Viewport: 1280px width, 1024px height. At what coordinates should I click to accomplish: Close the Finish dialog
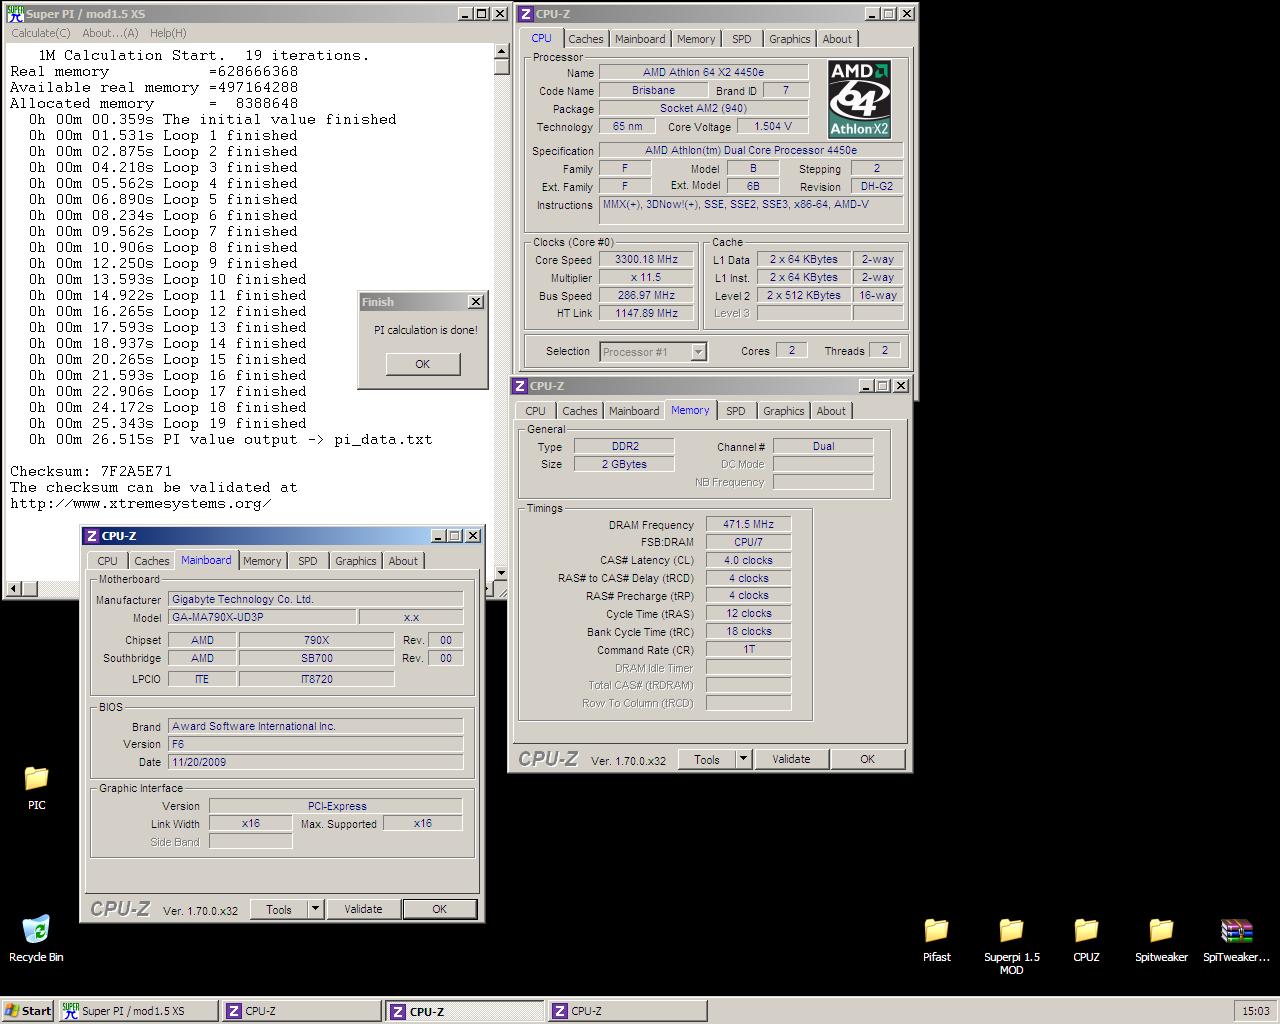476,301
